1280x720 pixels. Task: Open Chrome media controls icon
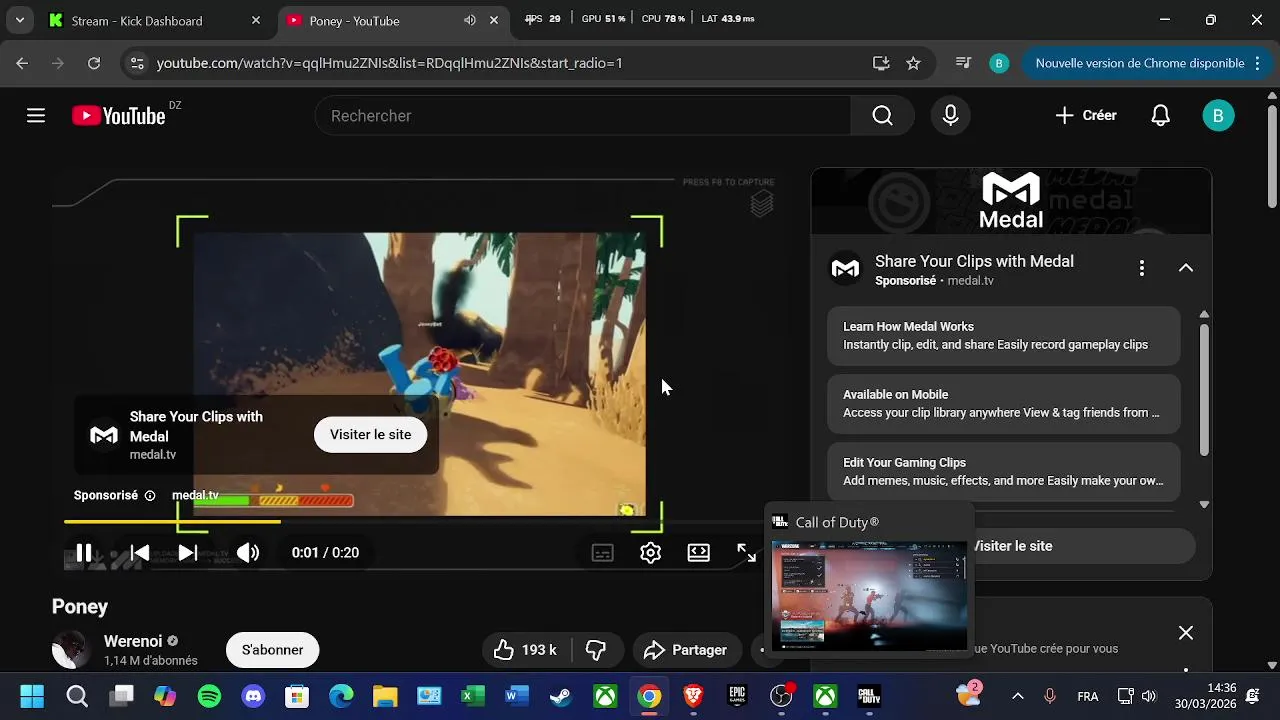click(x=963, y=63)
